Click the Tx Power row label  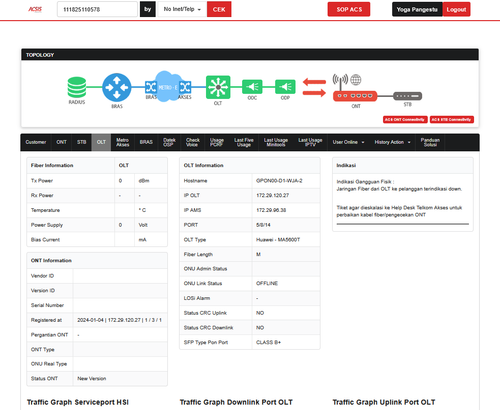click(x=42, y=181)
